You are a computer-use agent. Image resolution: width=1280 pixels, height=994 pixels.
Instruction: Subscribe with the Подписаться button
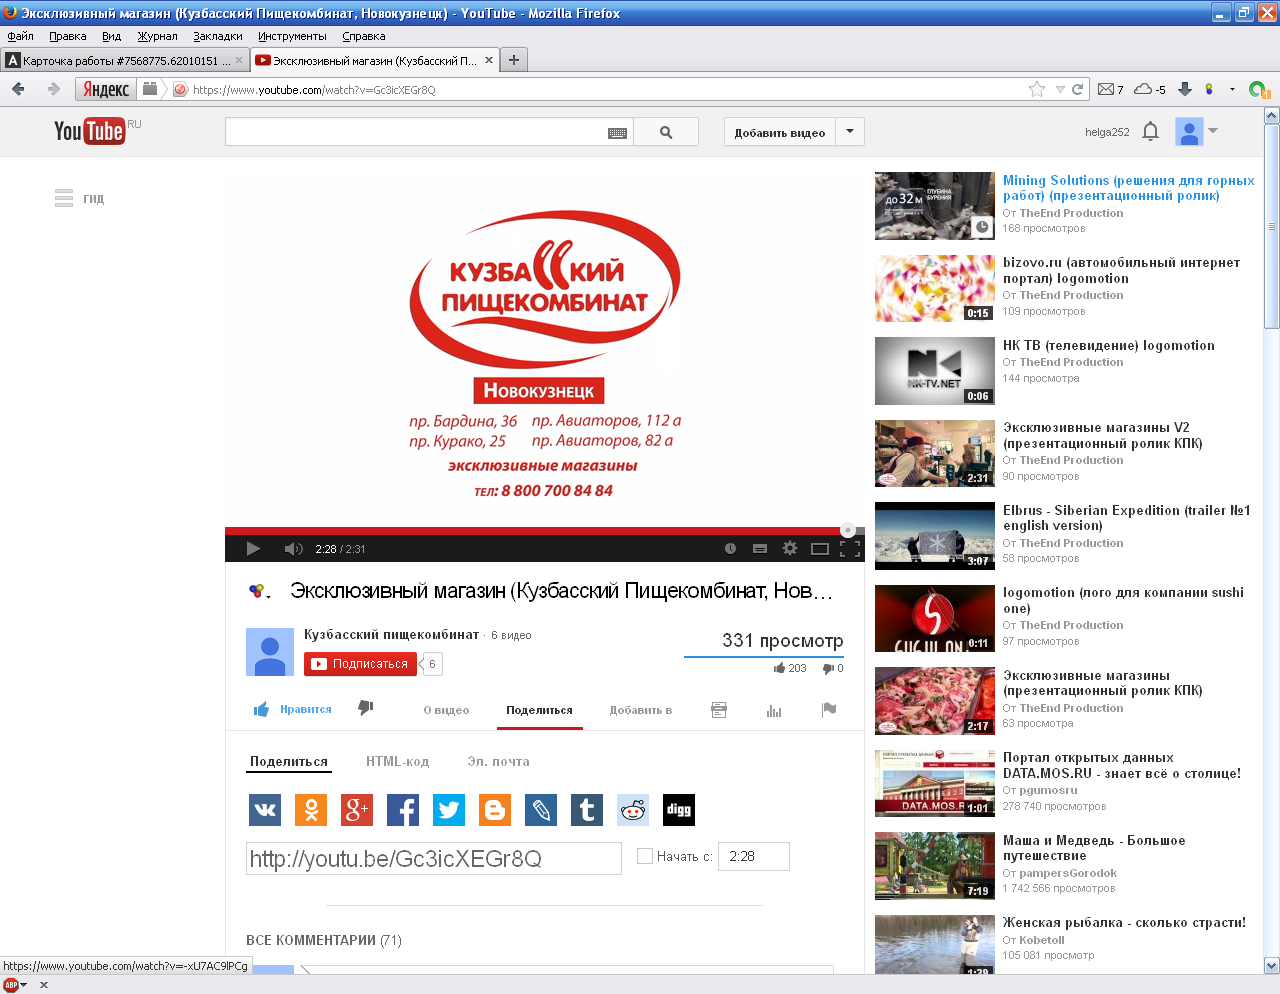(360, 664)
